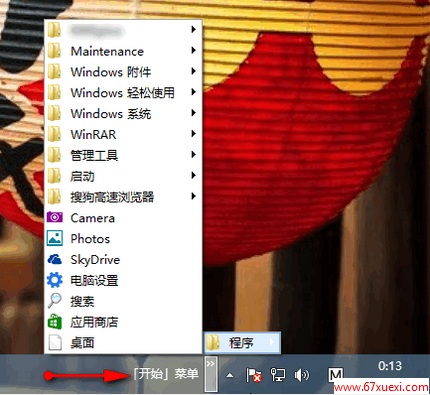
Task: Launch the Camera app icon
Action: tap(55, 217)
